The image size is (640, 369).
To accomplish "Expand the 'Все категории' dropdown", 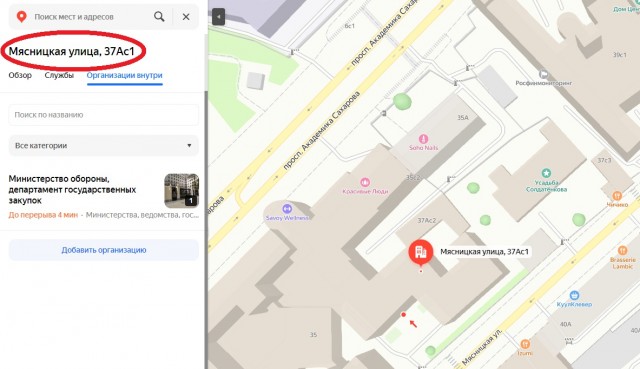I will pyautogui.click(x=104, y=145).
